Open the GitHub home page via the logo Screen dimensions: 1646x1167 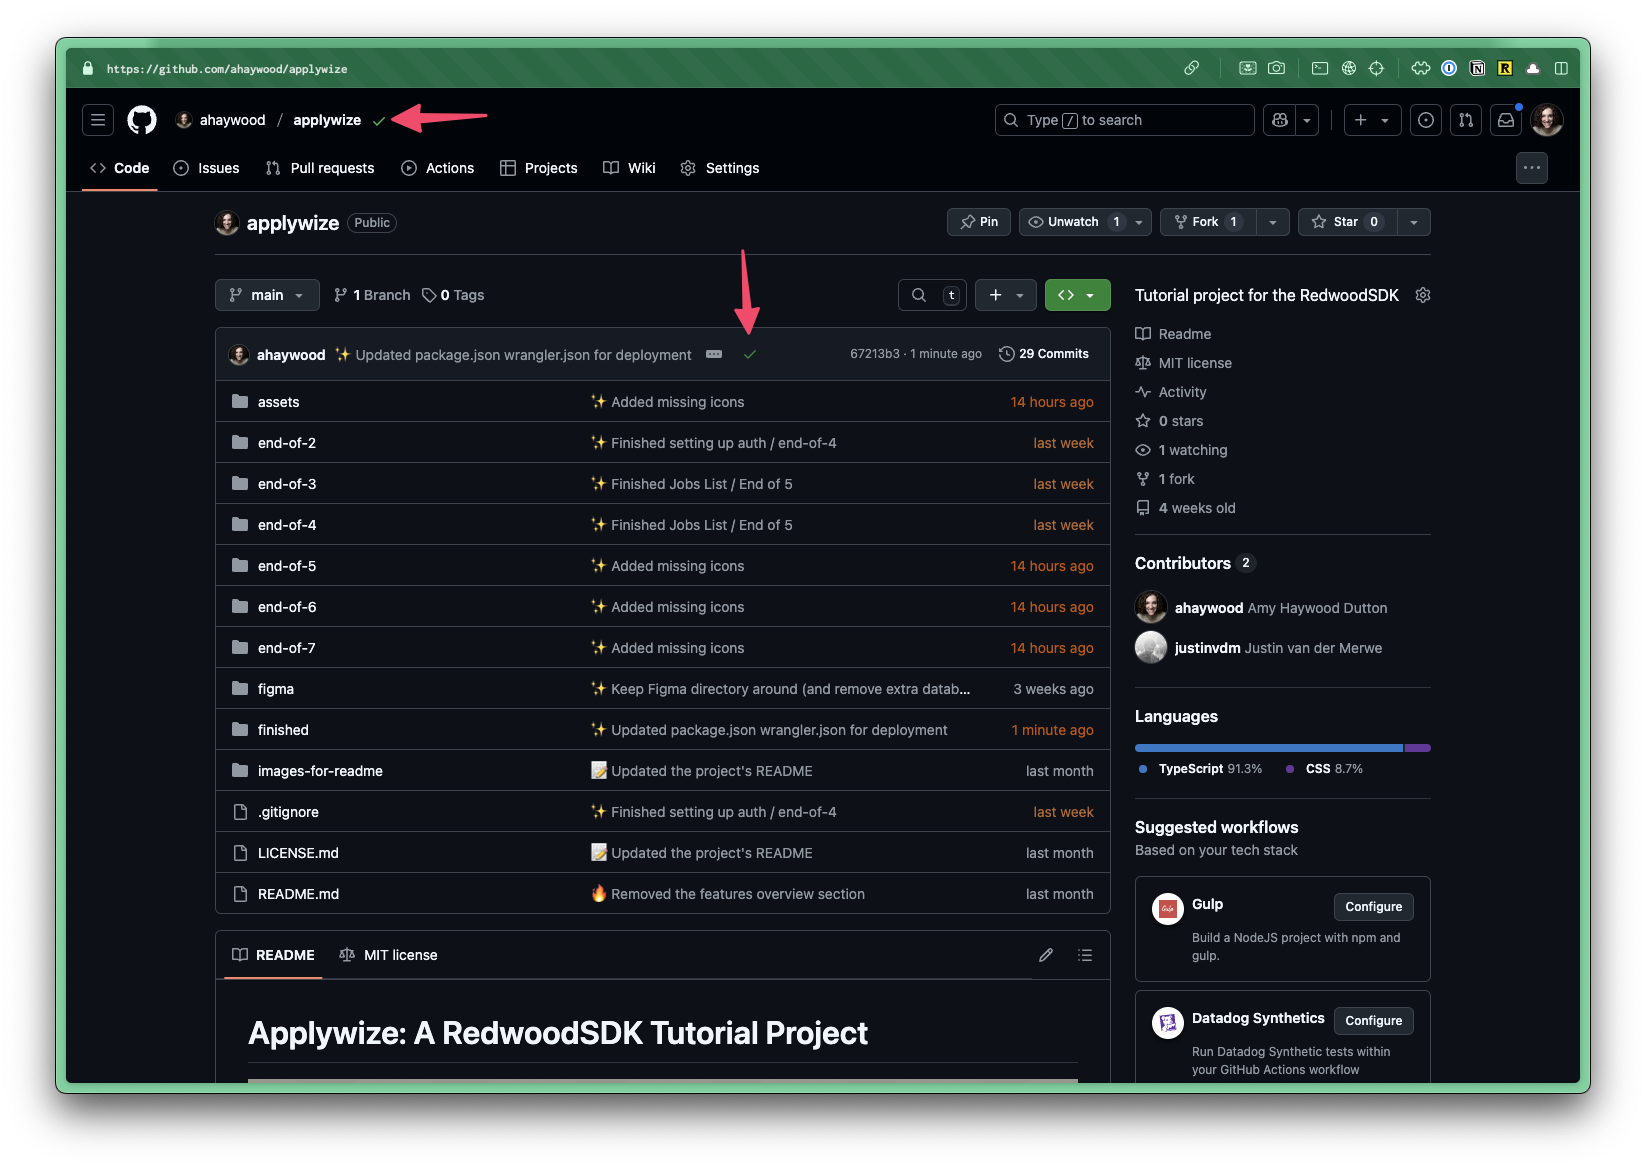click(x=141, y=120)
